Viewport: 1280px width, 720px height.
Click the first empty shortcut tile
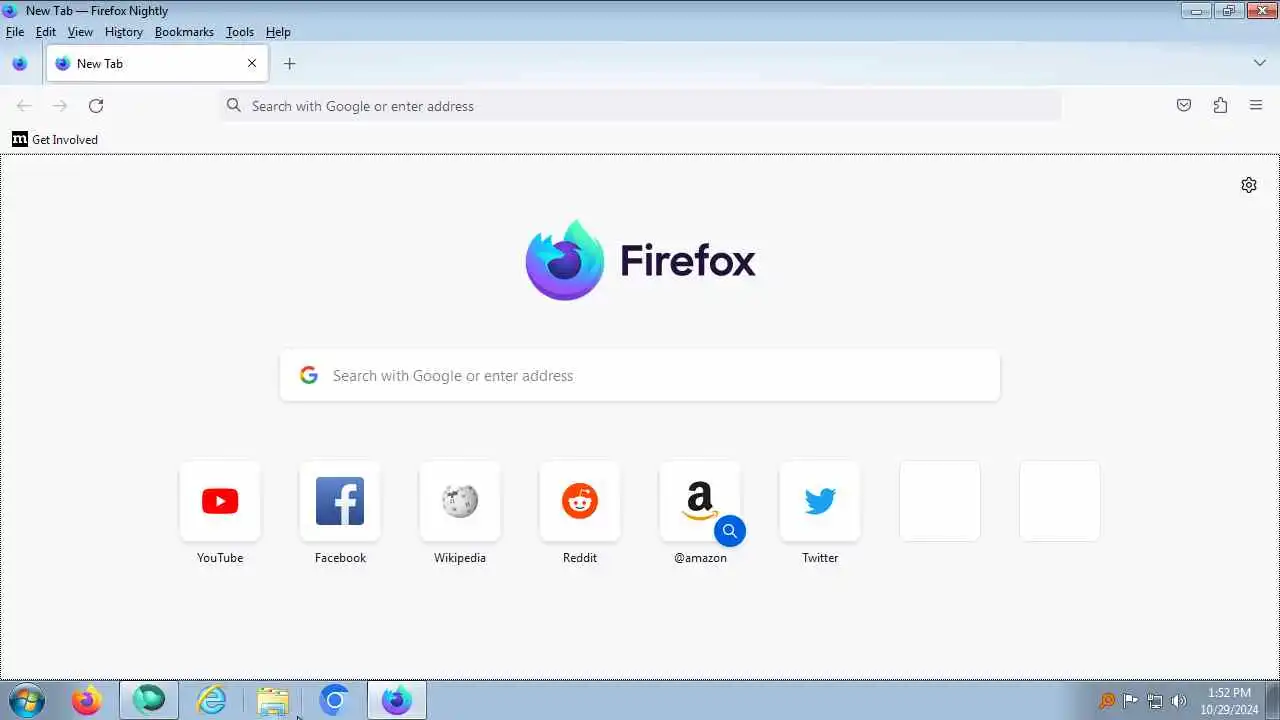[940, 501]
